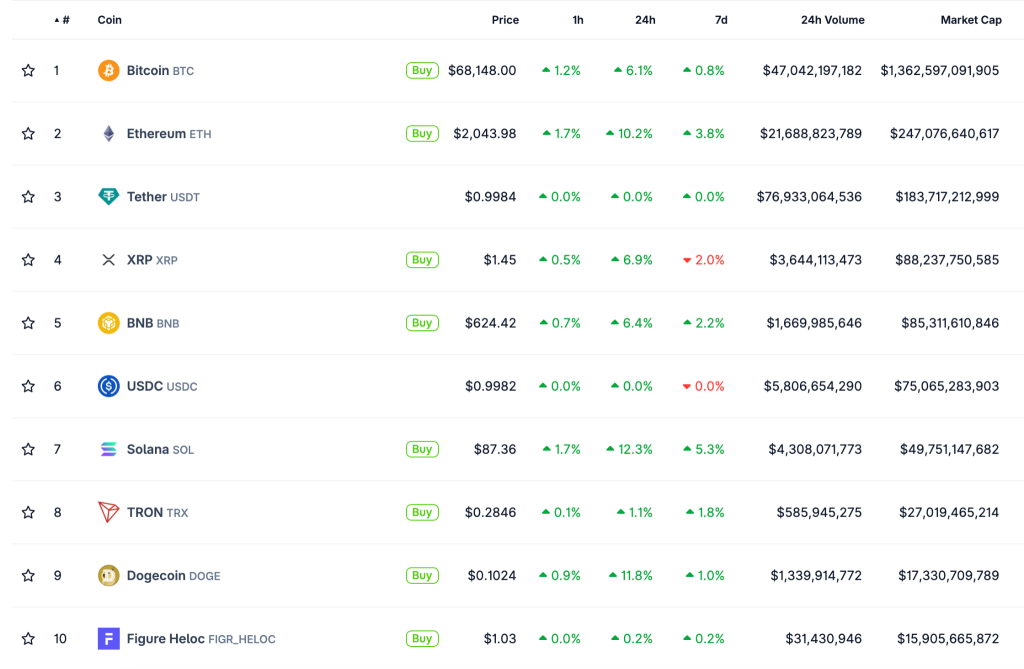Click the Ethereum diamond icon
The width and height of the screenshot is (1024, 669).
pyautogui.click(x=108, y=134)
